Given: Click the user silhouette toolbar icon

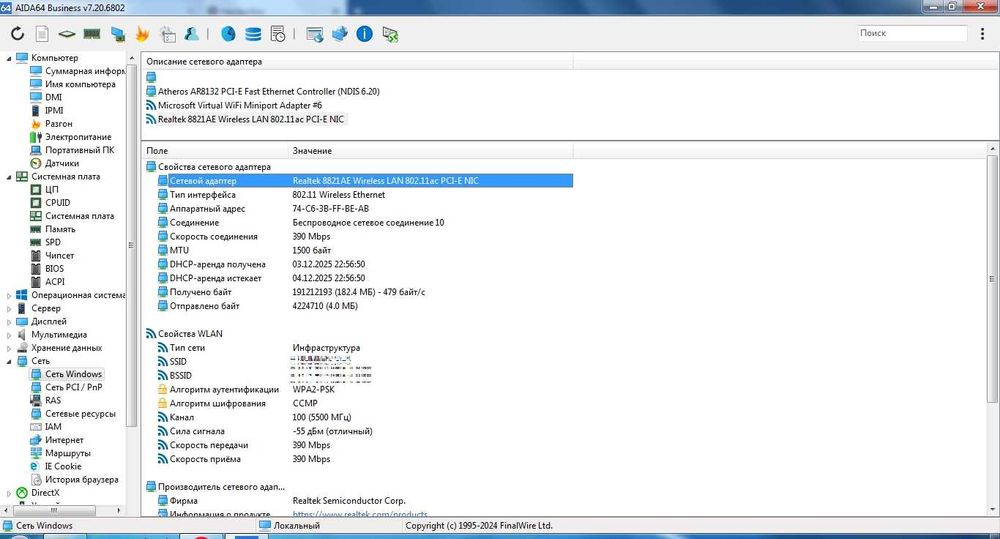Looking at the screenshot, I should pyautogui.click(x=191, y=34).
